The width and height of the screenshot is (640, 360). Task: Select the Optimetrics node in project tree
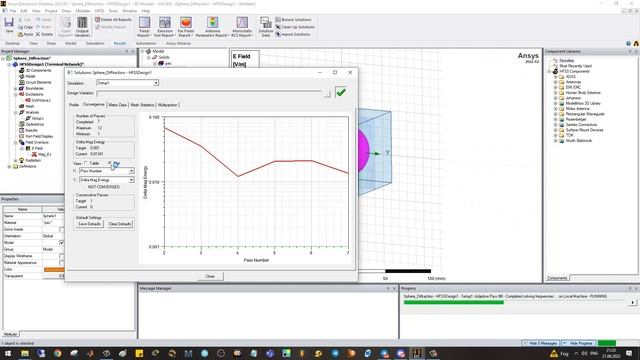pos(34,124)
